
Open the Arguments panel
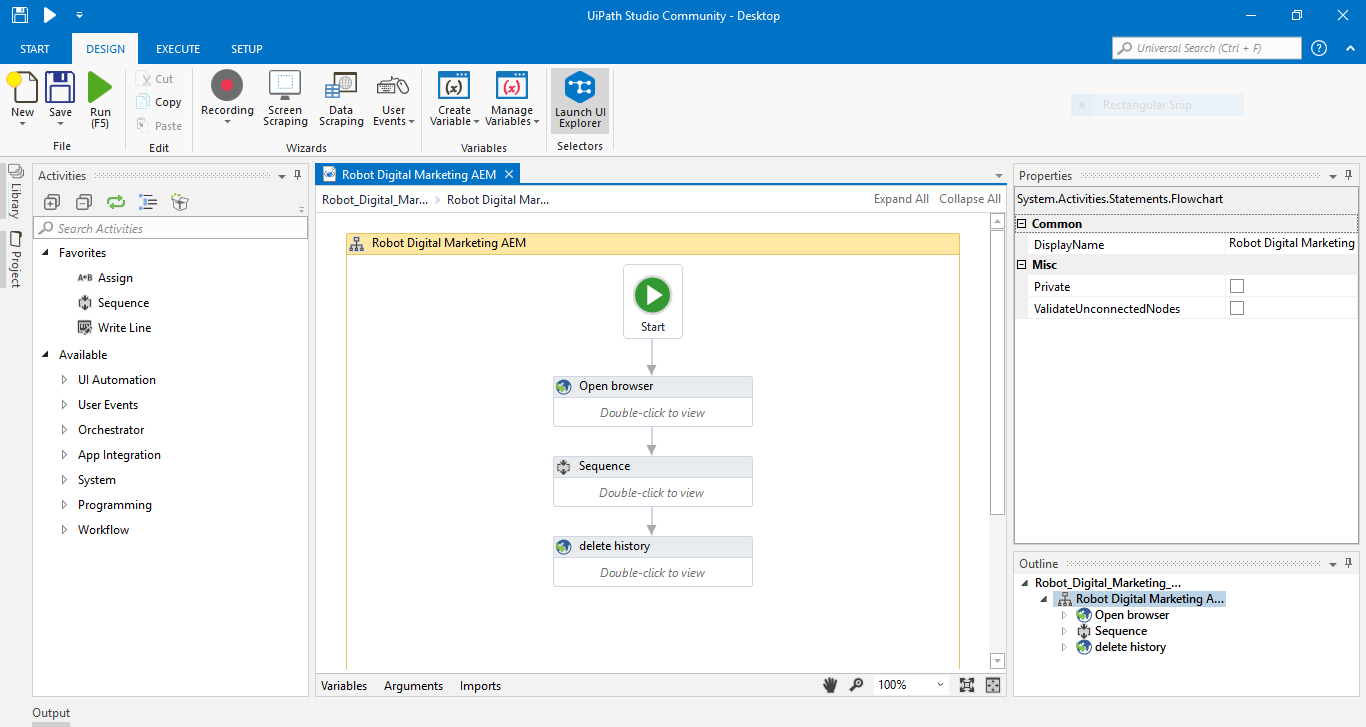coord(413,686)
